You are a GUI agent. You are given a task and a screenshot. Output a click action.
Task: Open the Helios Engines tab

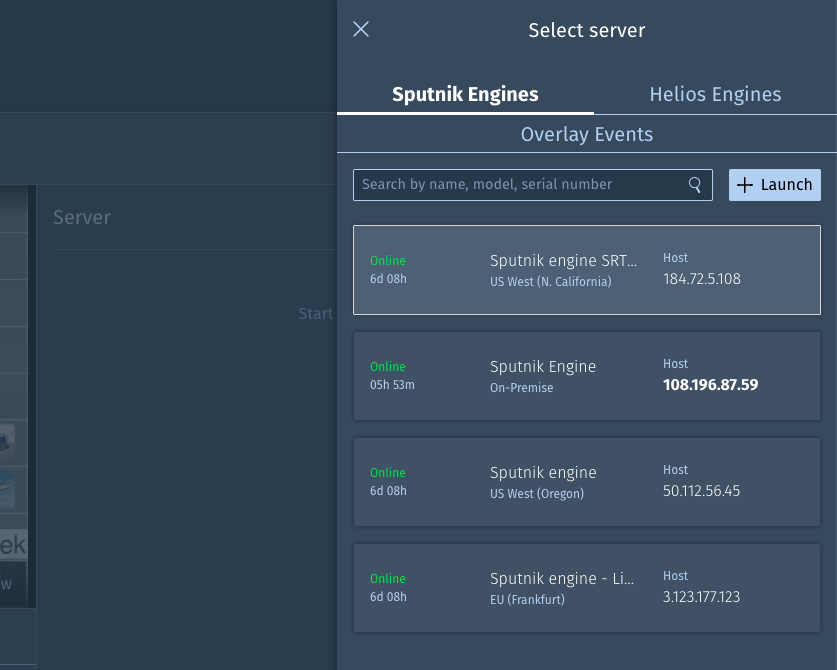[x=715, y=95]
